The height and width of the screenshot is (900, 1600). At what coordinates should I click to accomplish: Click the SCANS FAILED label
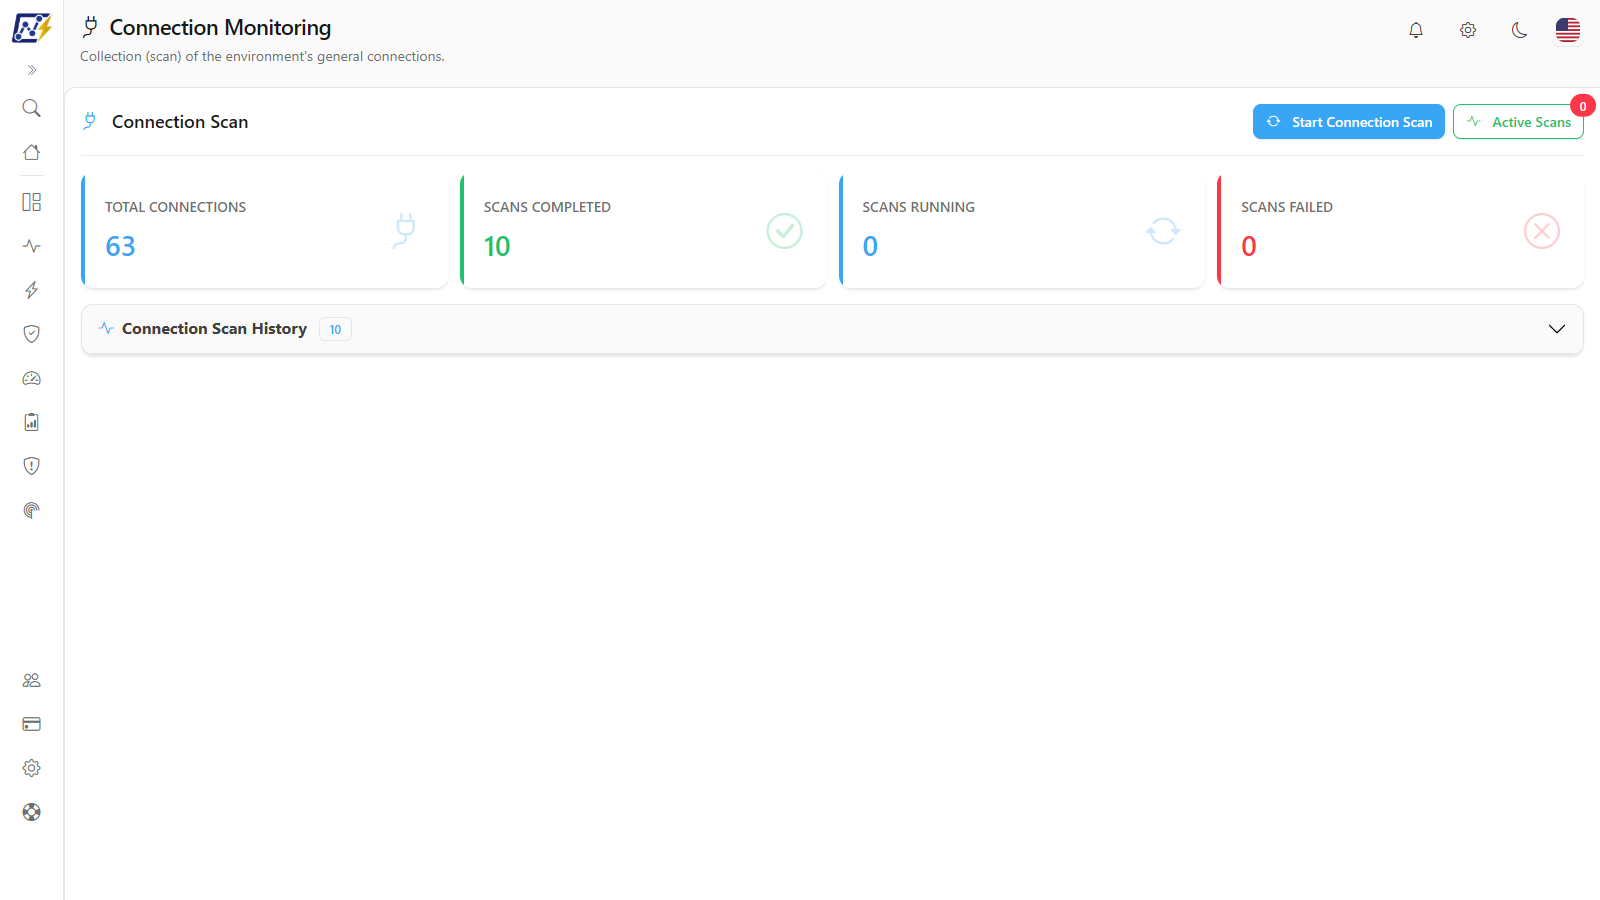[x=1287, y=207]
